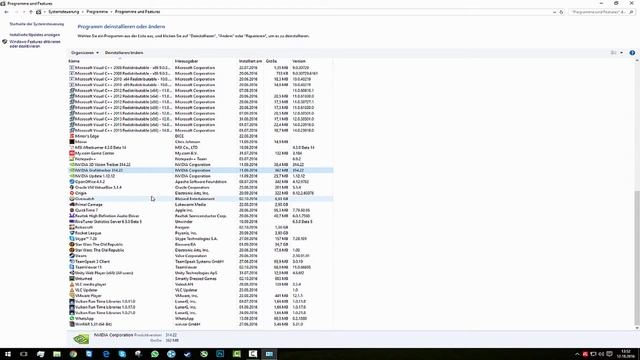Select Unturned row

pos(200,279)
